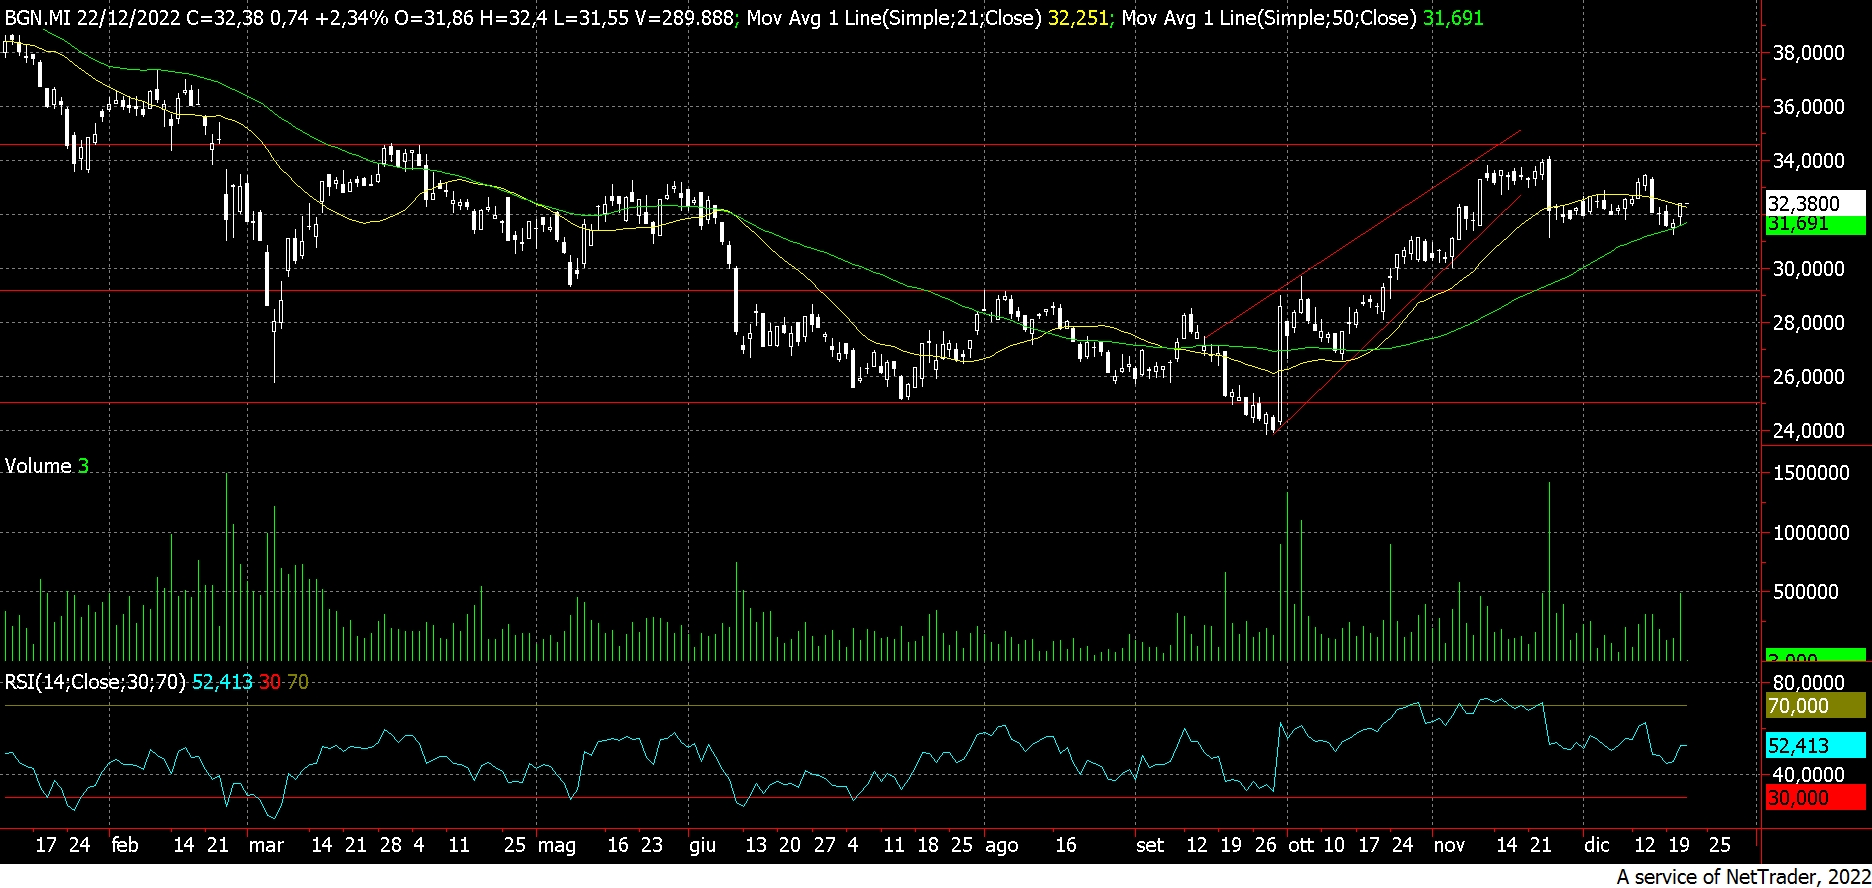1872x888 pixels.
Task: Click the 26,0000 price axis label
Action: coord(1808,377)
